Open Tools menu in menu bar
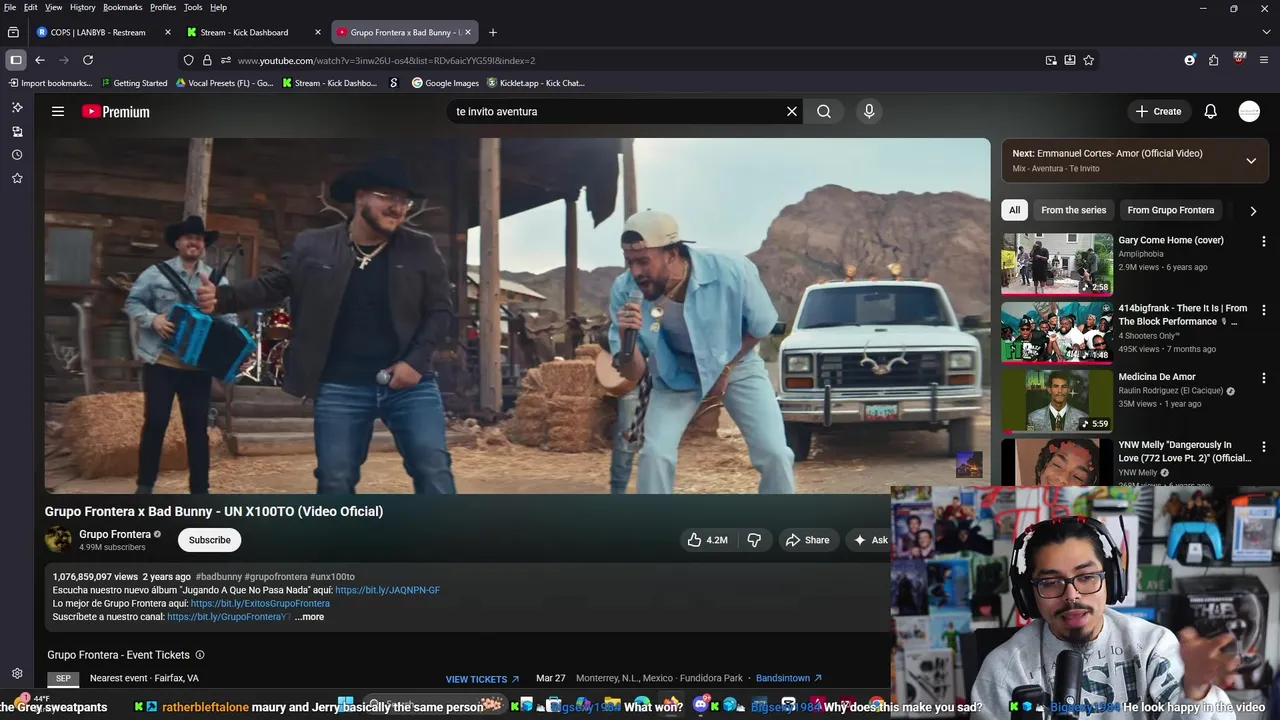Viewport: 1280px width, 720px height. pyautogui.click(x=193, y=7)
